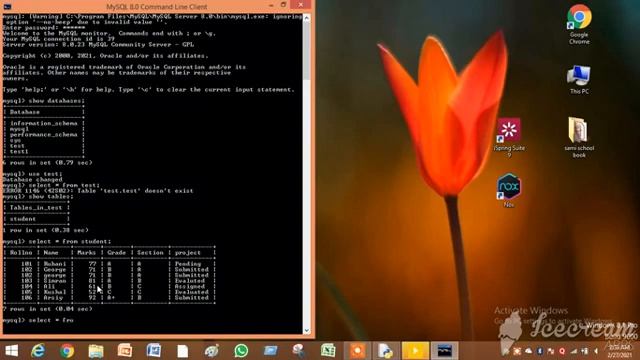Open Microsoft Excel from the taskbar
The width and height of the screenshot is (640, 360).
(x=328, y=351)
